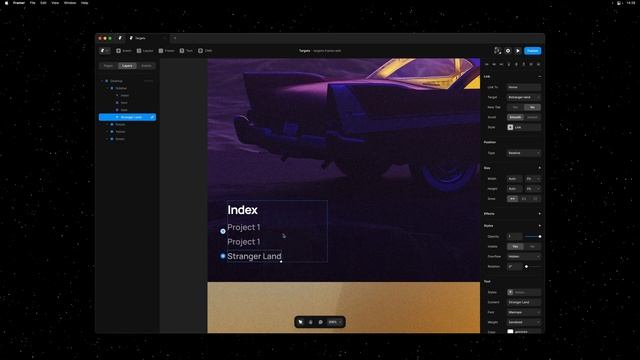Collapse the second layer under Desktop
Screen dimensions: 640x360
(x=107, y=124)
